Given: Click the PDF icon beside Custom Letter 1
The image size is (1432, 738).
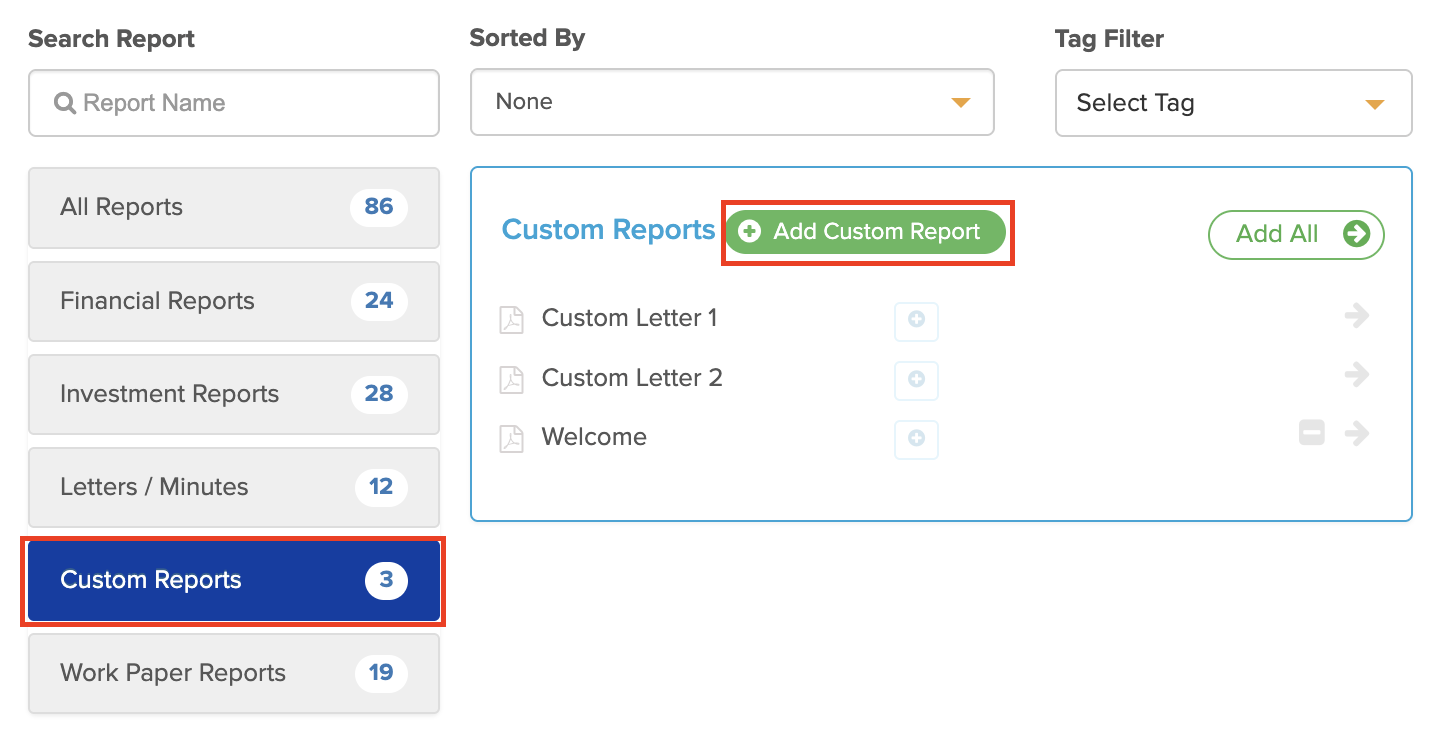Looking at the screenshot, I should coord(511,320).
